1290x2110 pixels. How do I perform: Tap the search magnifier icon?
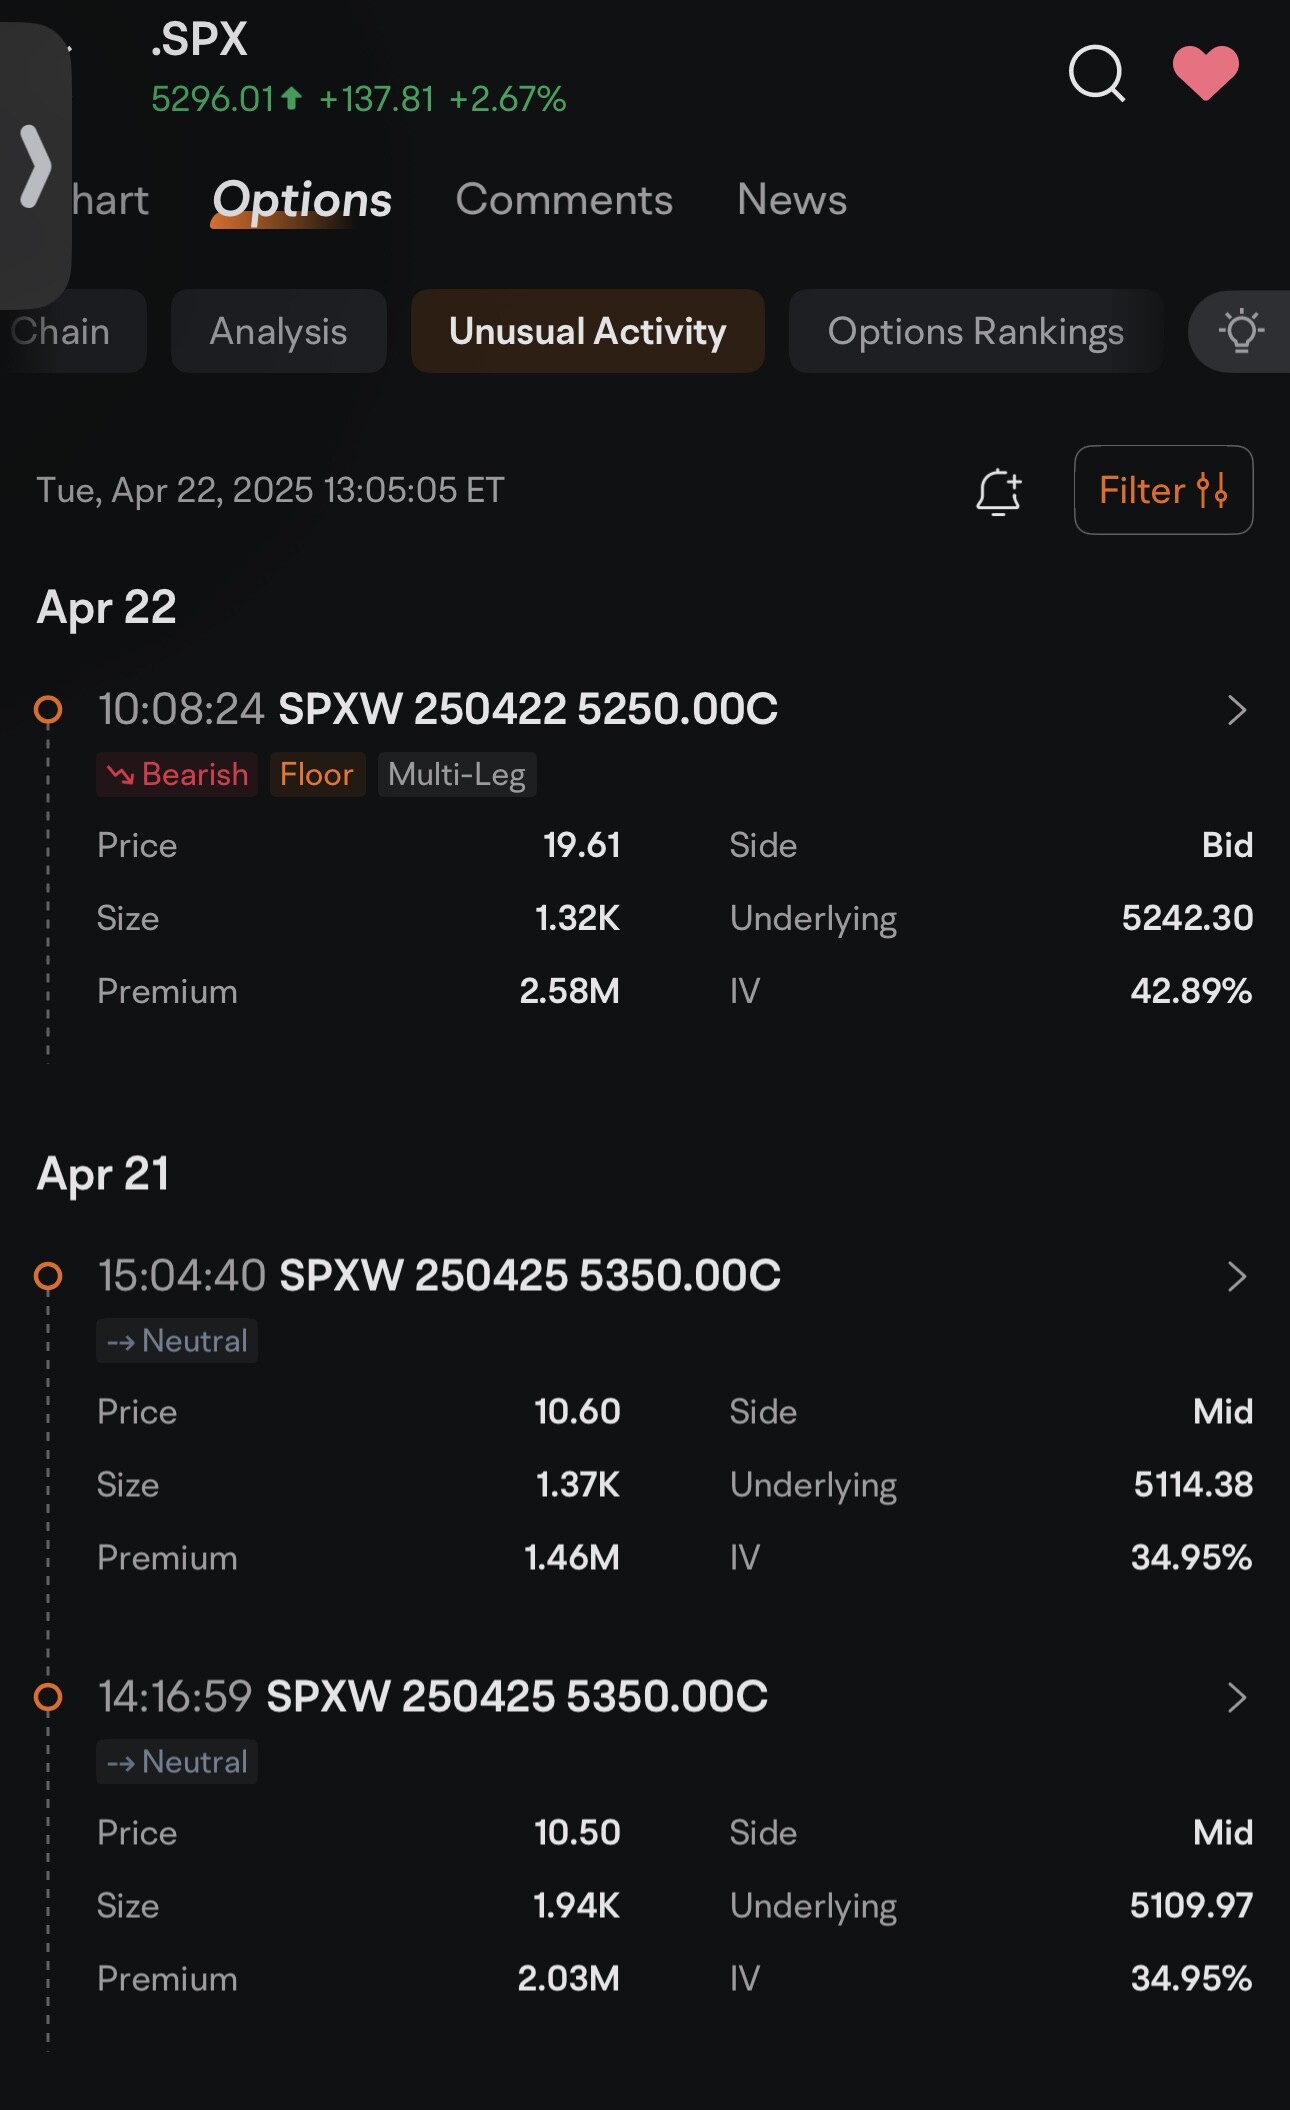click(1097, 73)
